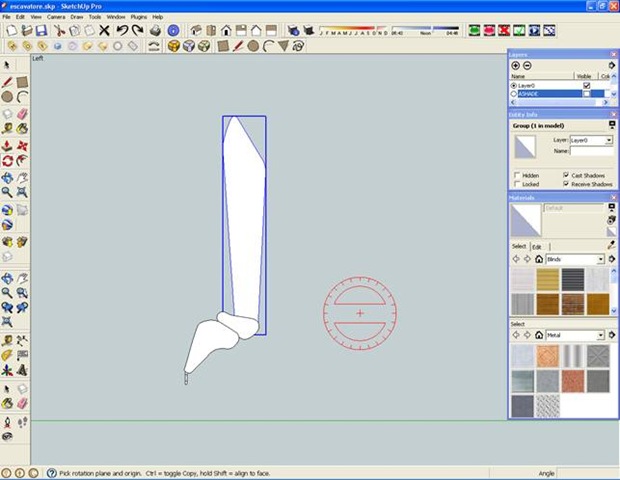
Task: Pick the eyedropper sample paint tool
Action: [611, 245]
